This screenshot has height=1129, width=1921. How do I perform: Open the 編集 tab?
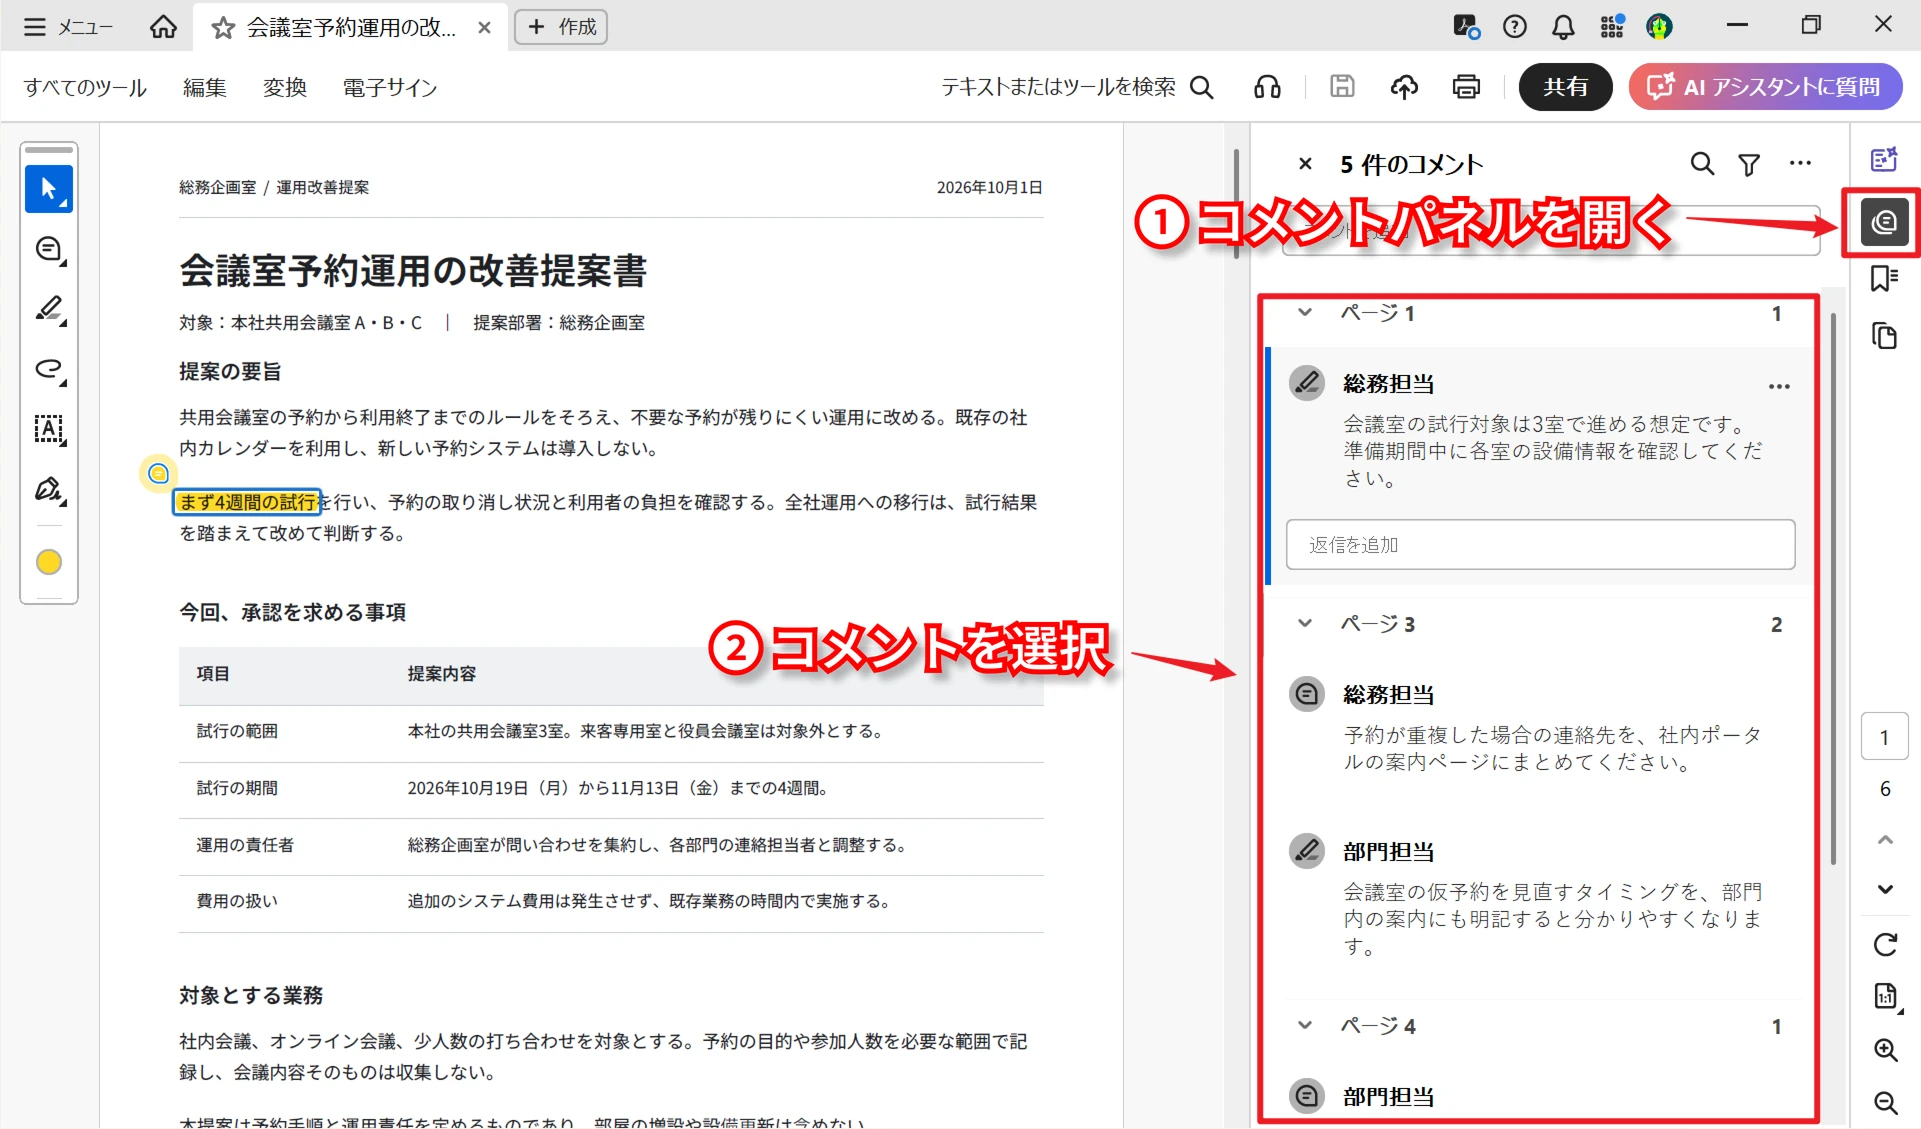click(205, 88)
